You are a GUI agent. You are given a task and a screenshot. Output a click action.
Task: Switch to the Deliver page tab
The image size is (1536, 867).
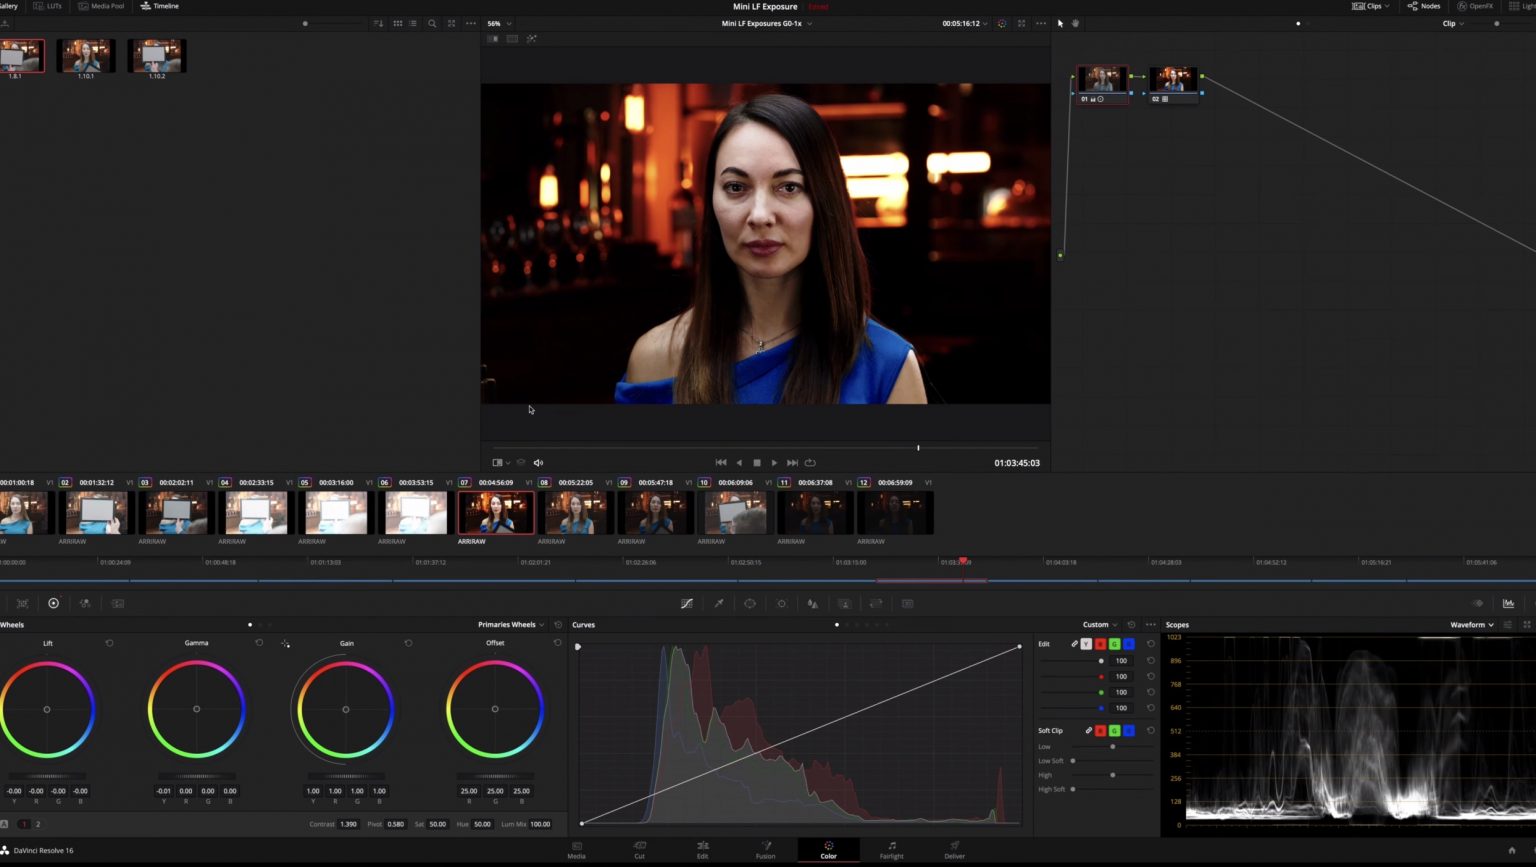click(955, 850)
